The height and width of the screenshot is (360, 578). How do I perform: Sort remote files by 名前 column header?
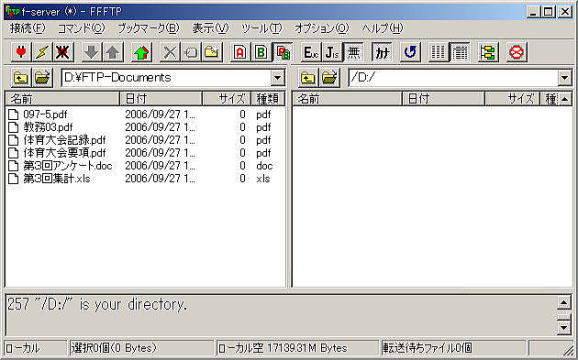347,98
